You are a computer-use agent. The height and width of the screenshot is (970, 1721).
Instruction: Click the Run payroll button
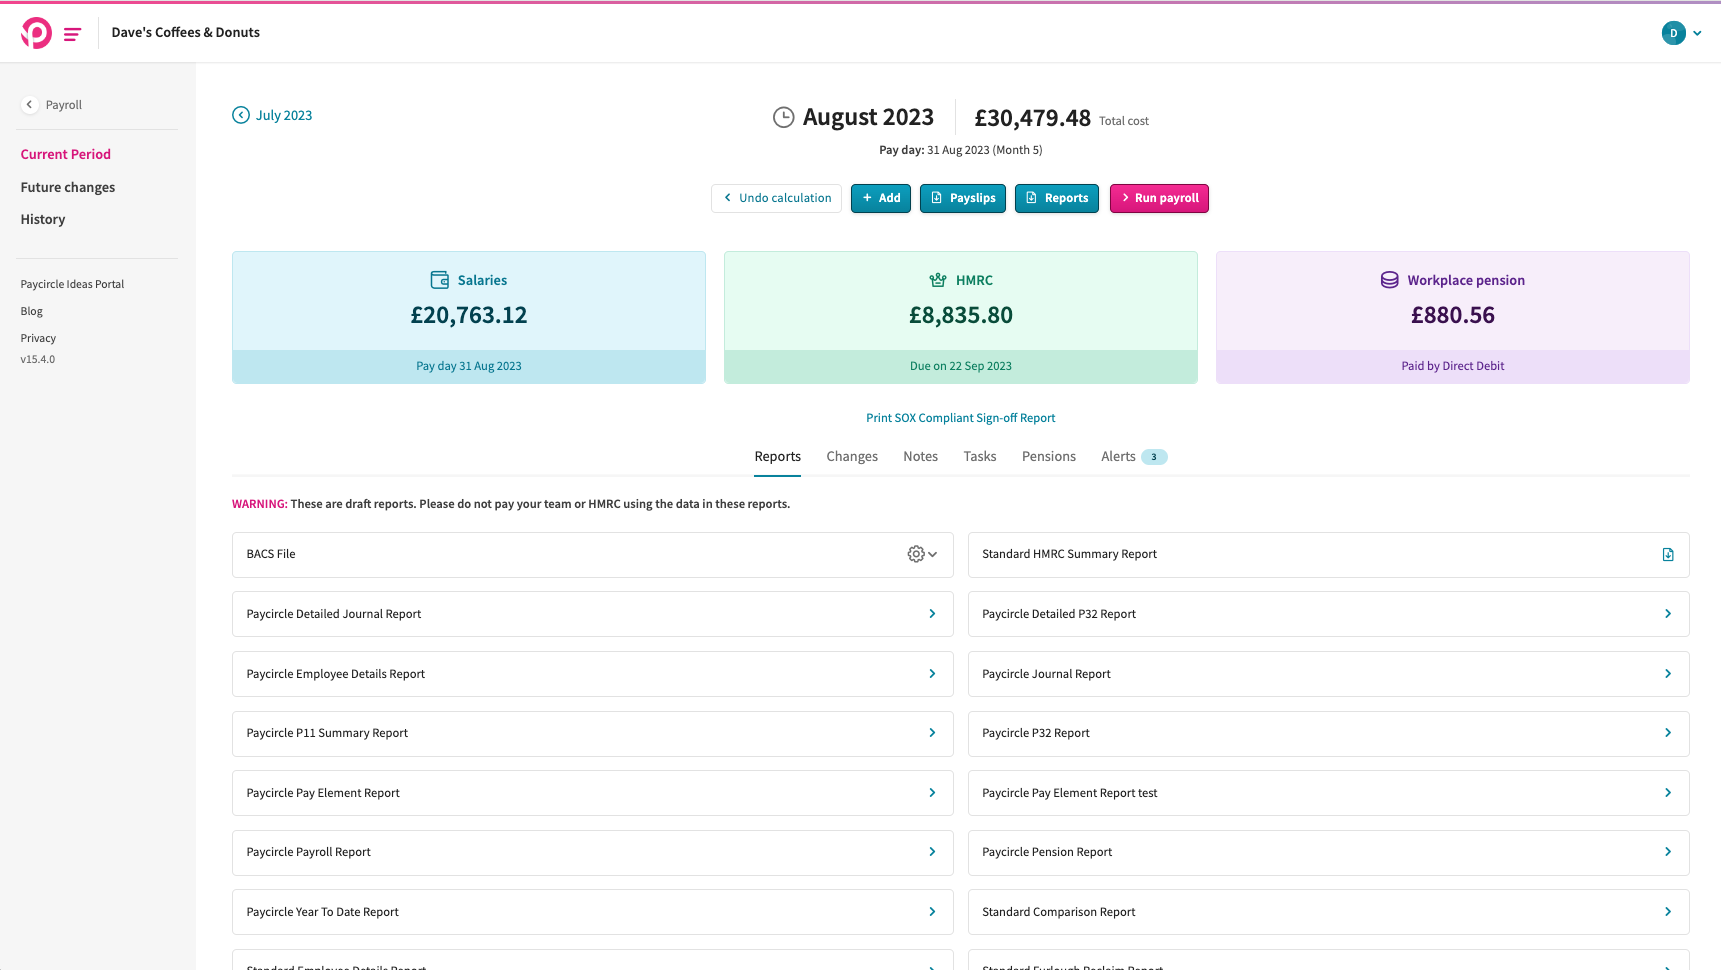pyautogui.click(x=1159, y=198)
